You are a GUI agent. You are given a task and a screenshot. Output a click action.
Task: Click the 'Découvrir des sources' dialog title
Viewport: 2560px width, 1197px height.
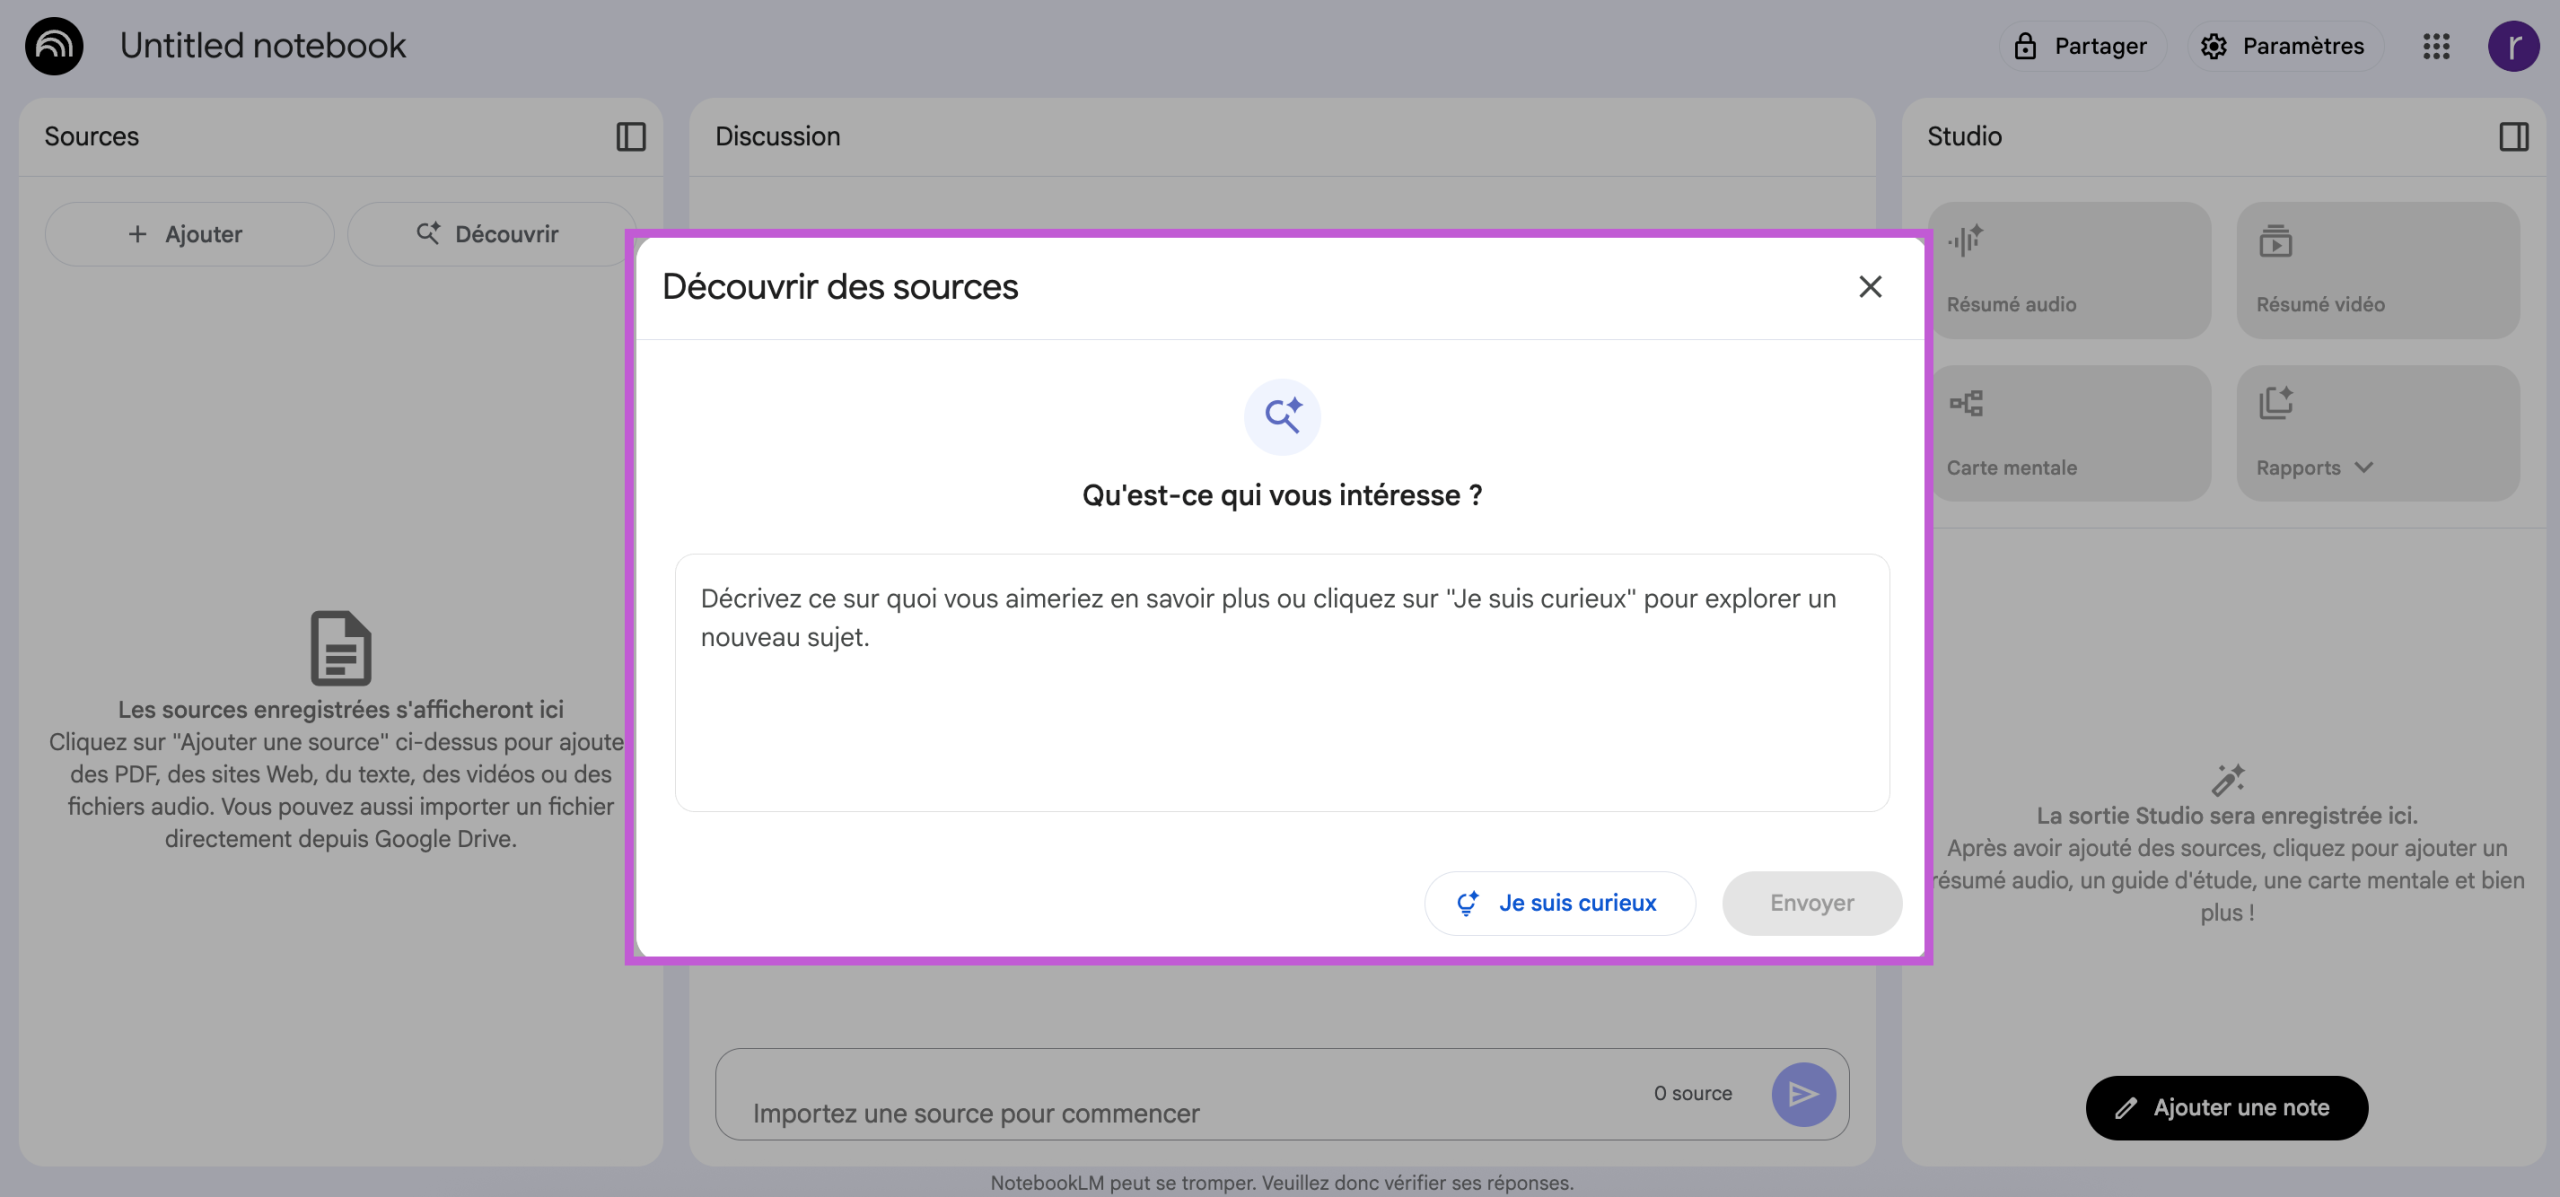840,287
